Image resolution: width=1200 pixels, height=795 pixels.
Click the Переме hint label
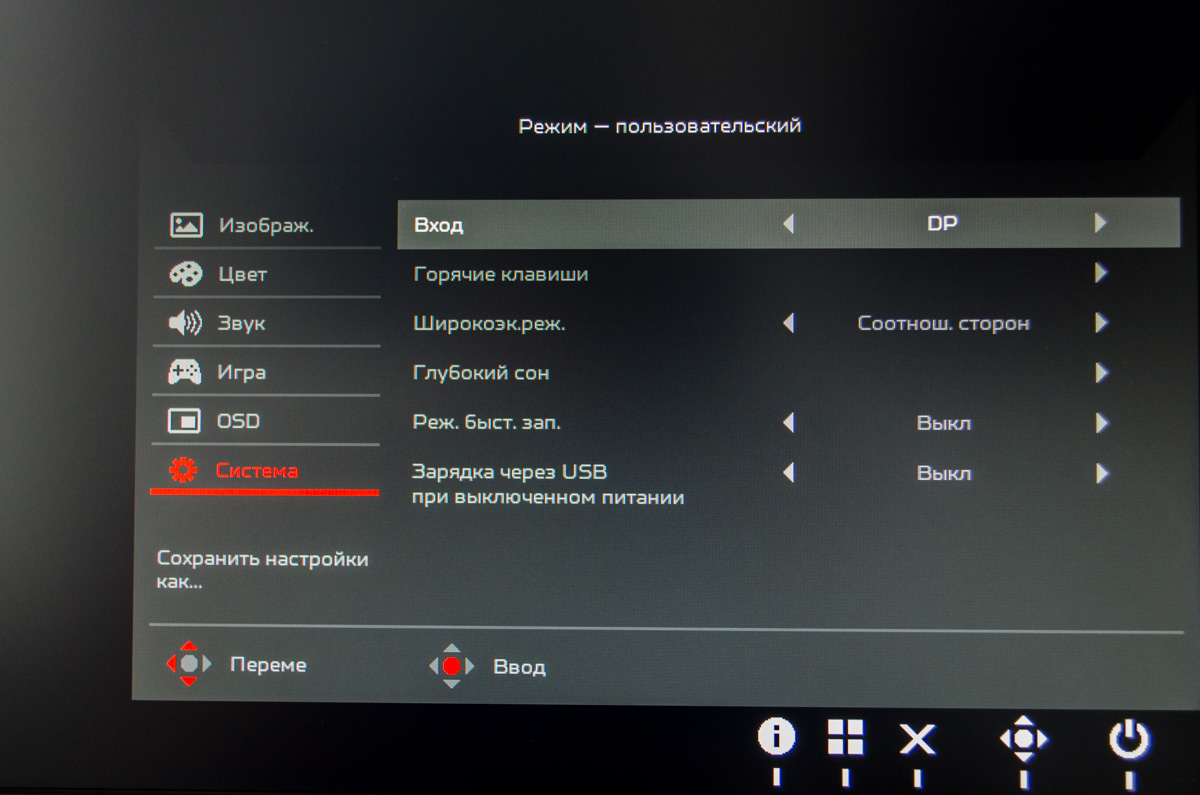pos(268,665)
